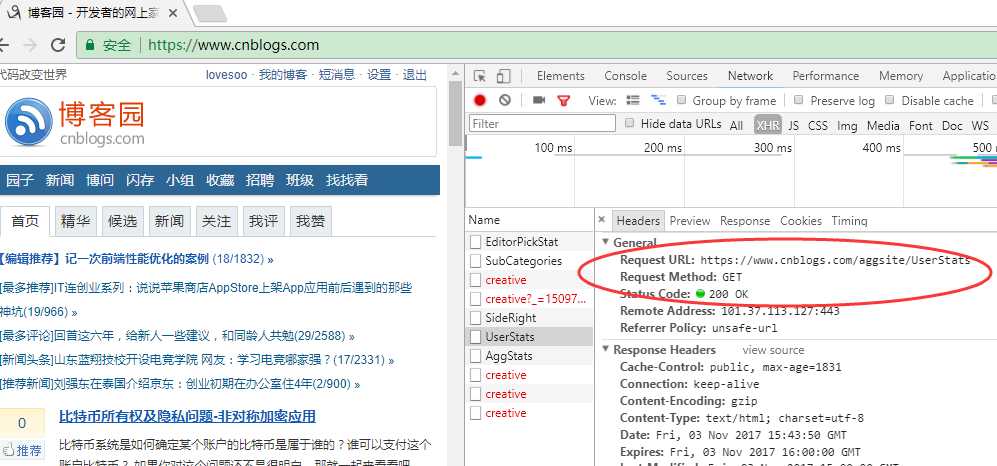Screen dimensions: 997x466
Task: Open the Memory panel tab
Action: (x=900, y=76)
